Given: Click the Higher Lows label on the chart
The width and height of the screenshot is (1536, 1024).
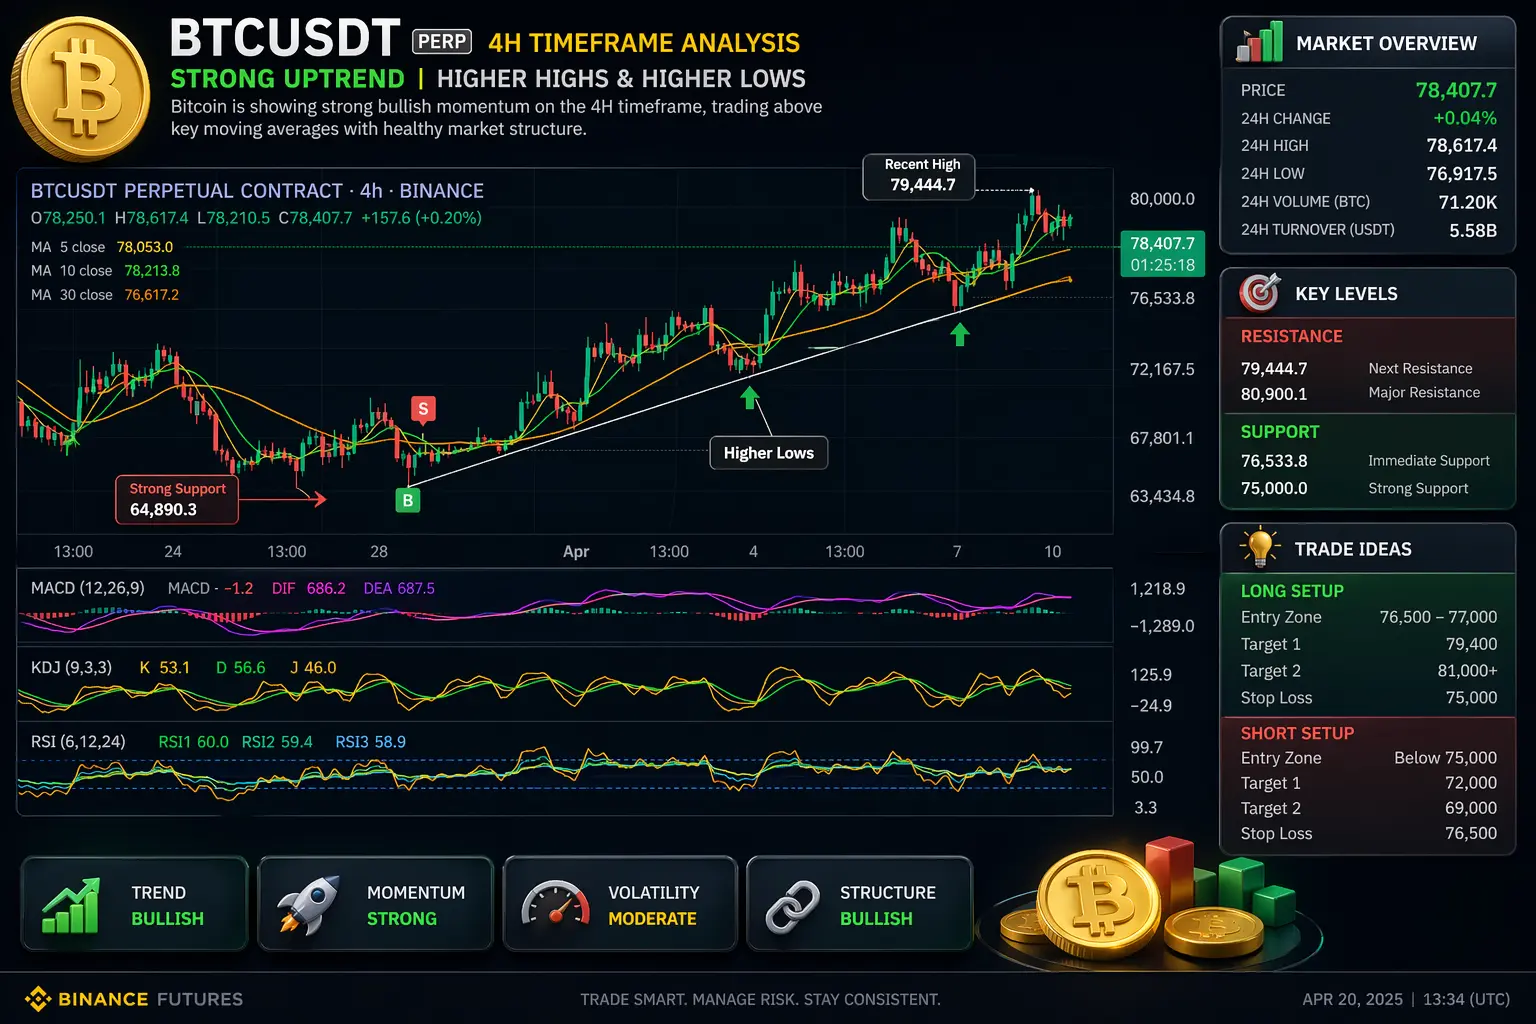Looking at the screenshot, I should pyautogui.click(x=768, y=453).
